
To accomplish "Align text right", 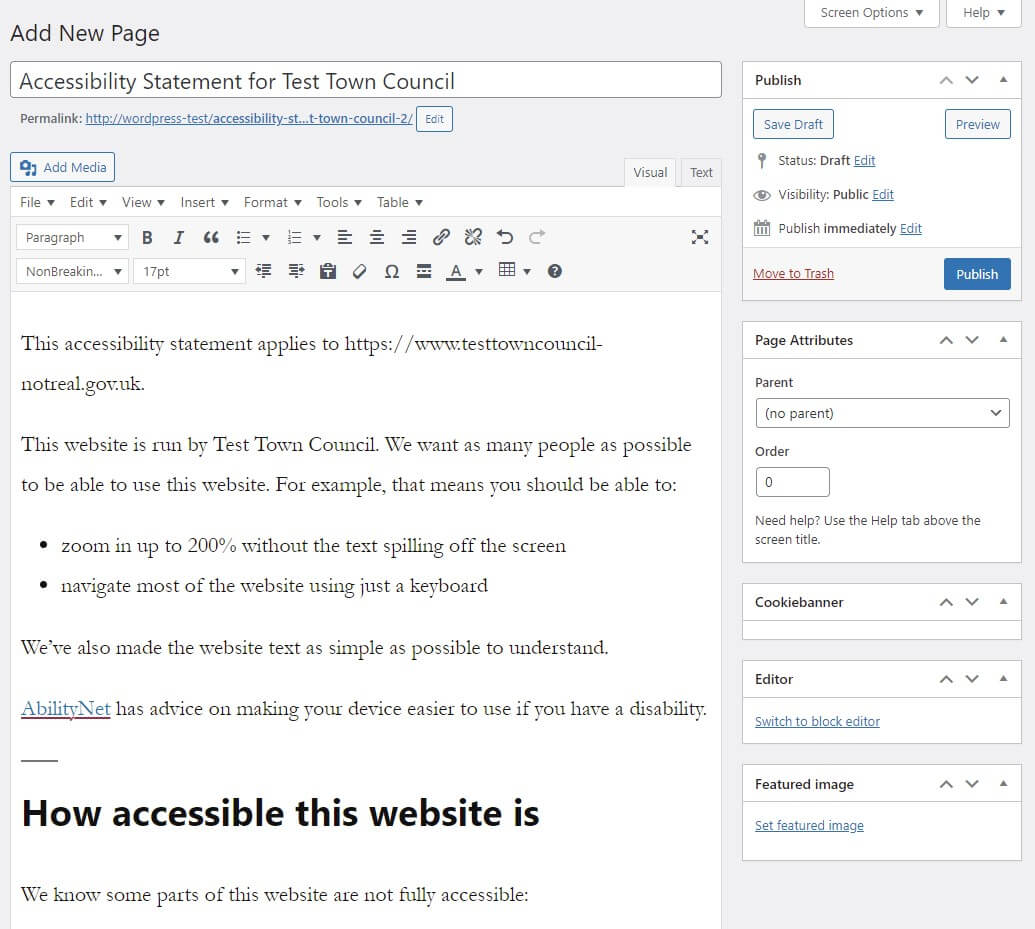I will (409, 237).
